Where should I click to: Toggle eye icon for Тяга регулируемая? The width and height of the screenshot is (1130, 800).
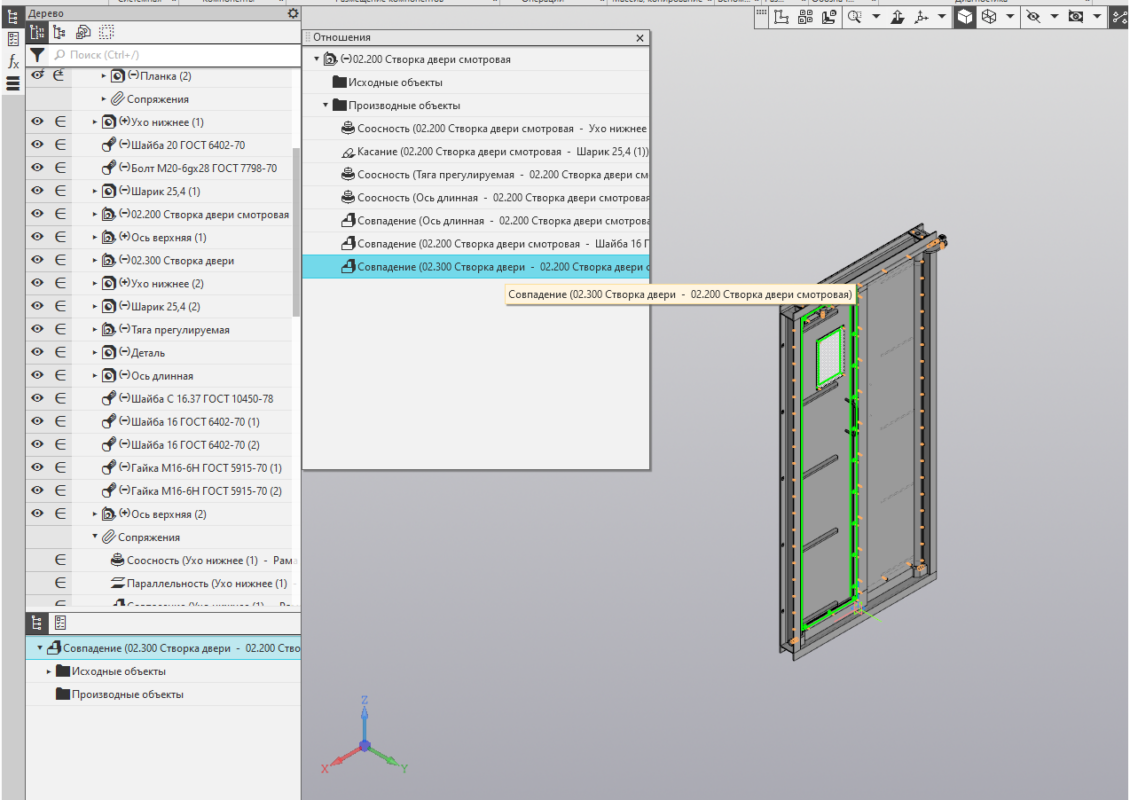(37, 329)
